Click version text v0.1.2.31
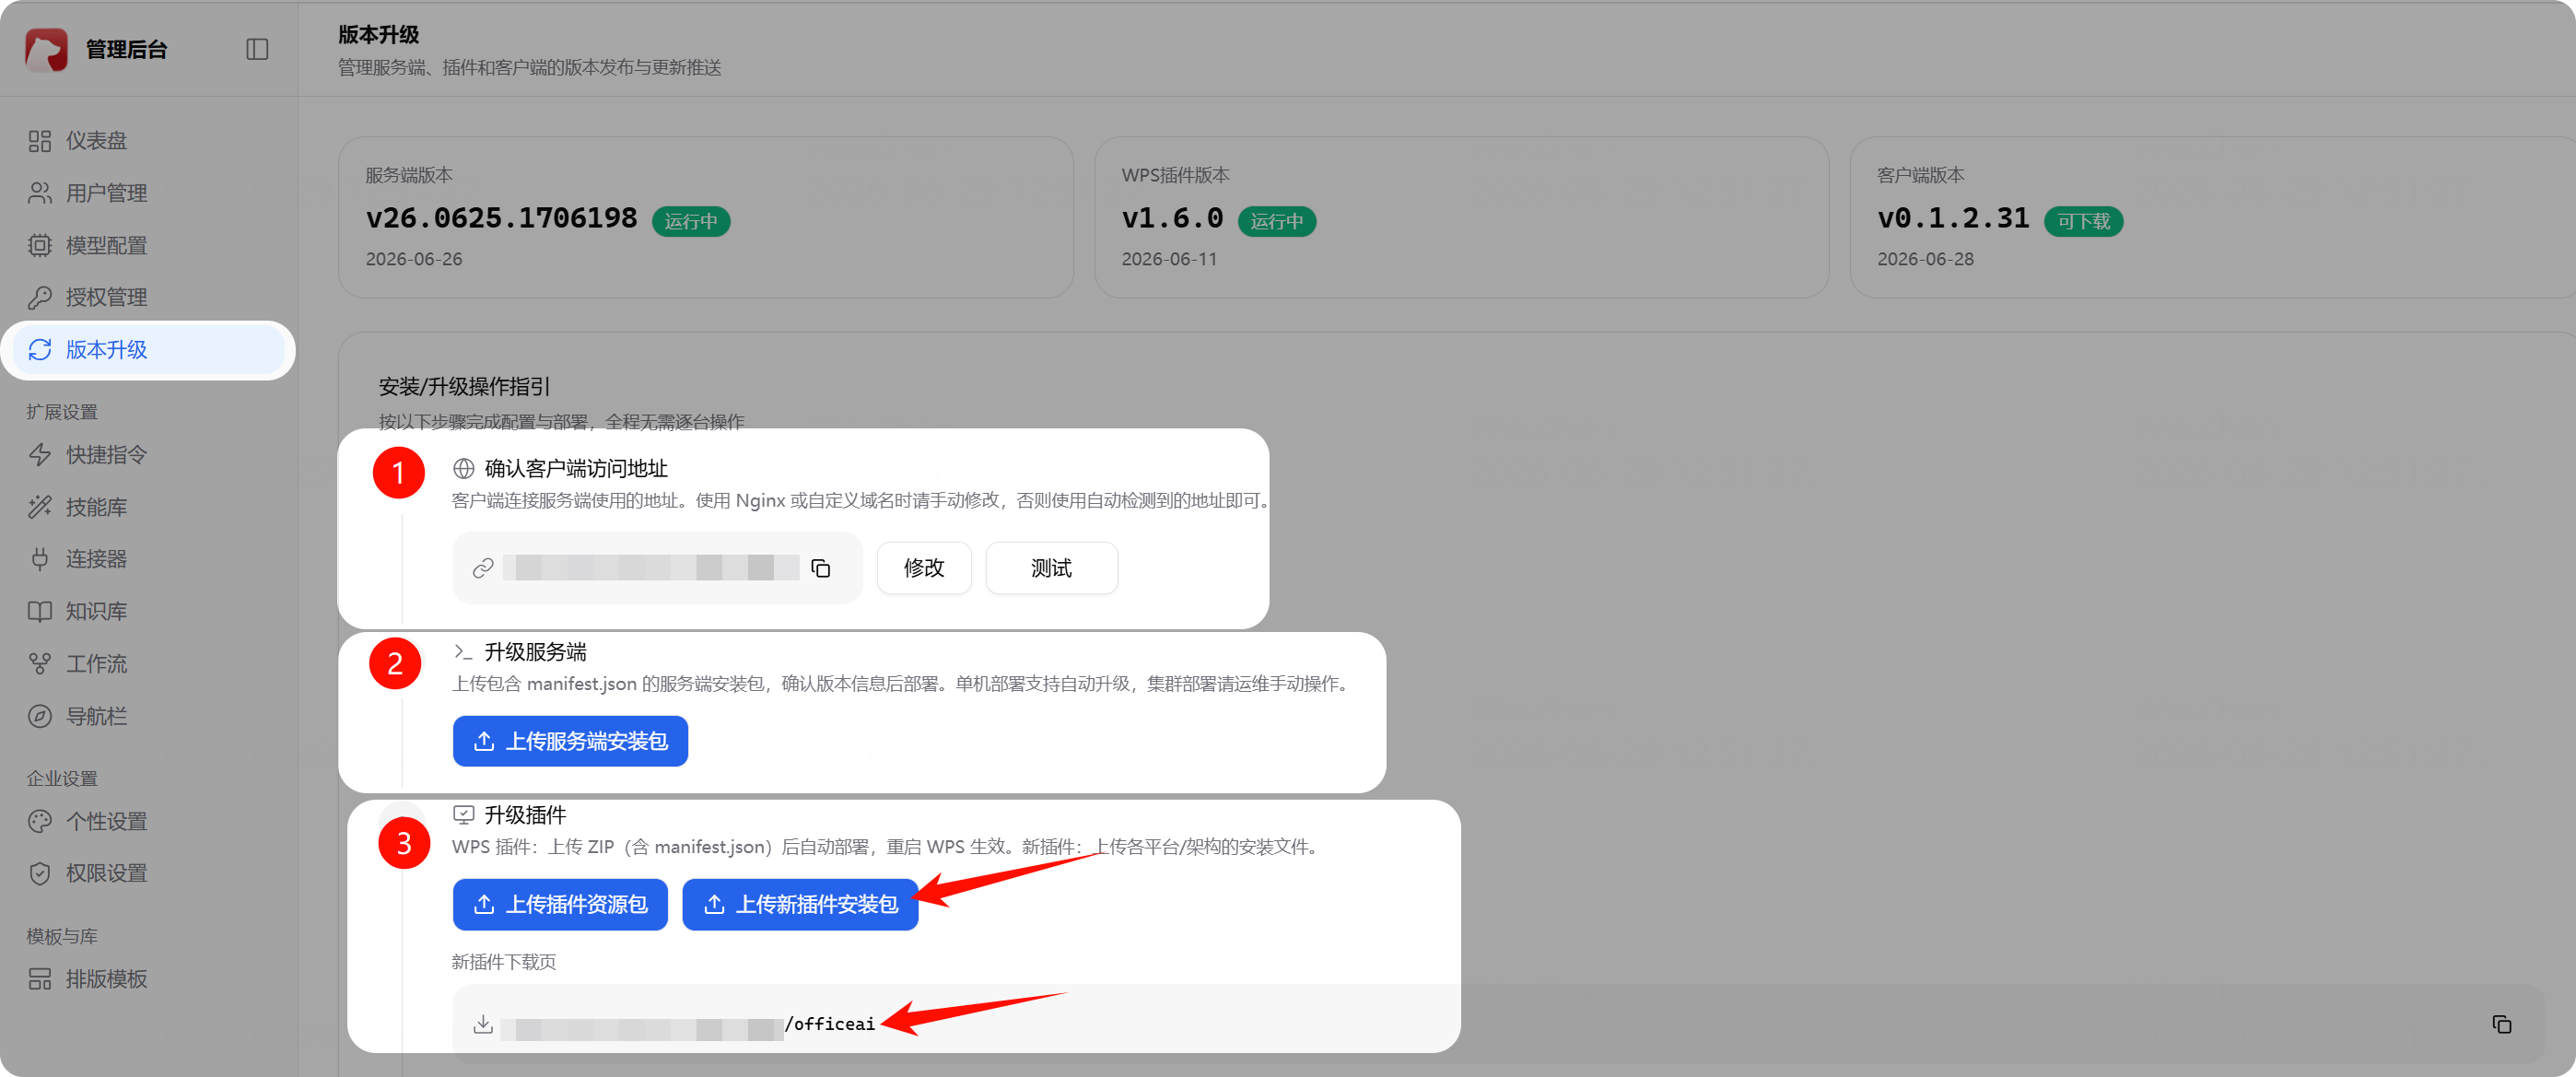 pyautogui.click(x=1953, y=218)
